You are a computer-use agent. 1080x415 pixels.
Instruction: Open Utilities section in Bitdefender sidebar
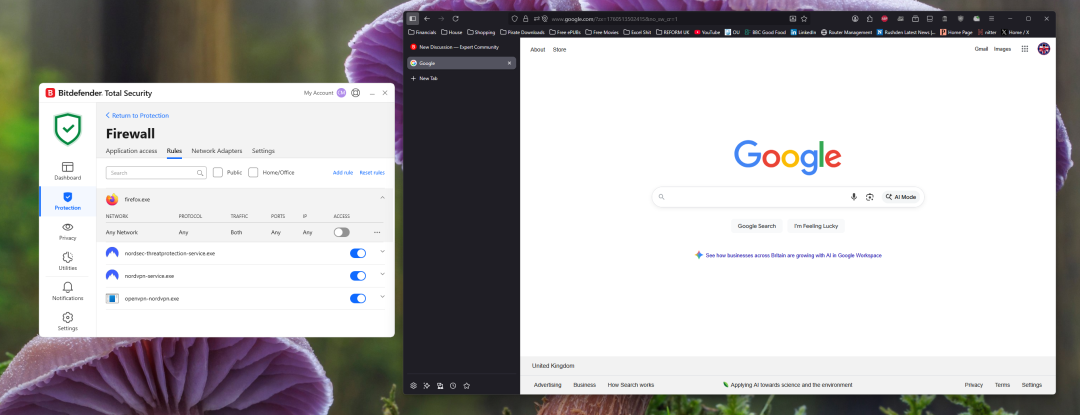[68, 262]
